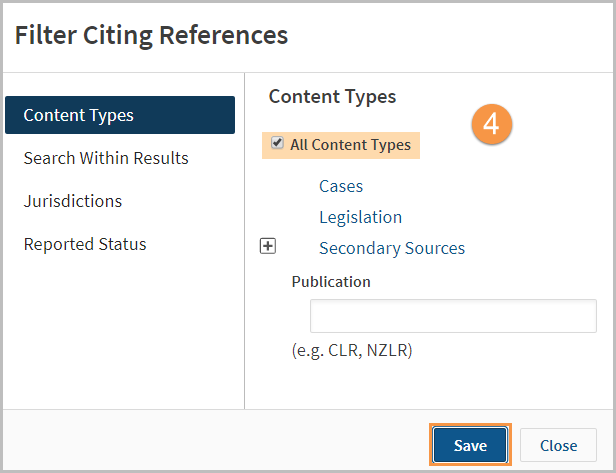Click the Filter Citing References dialog title

151,35
